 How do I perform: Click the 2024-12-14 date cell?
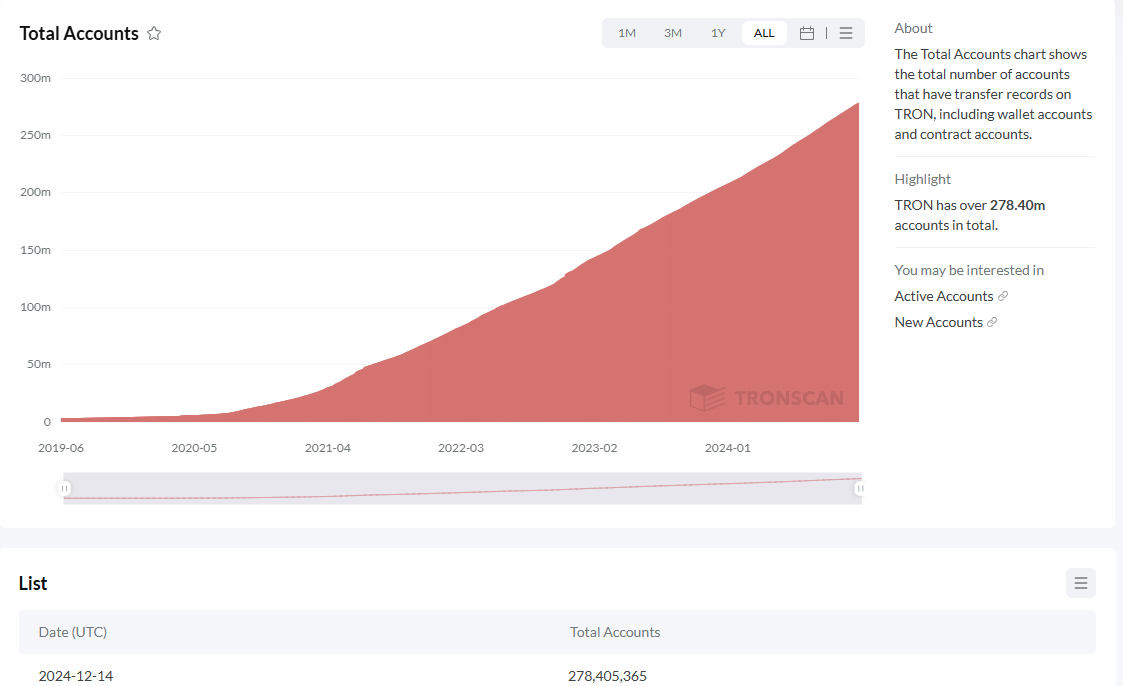(76, 675)
